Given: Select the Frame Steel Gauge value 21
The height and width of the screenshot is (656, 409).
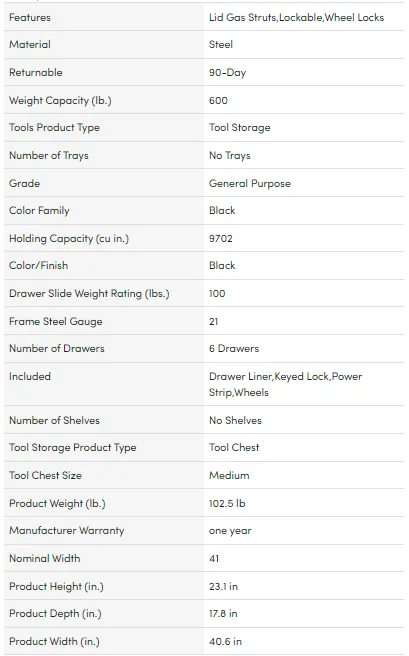Looking at the screenshot, I should [214, 321].
